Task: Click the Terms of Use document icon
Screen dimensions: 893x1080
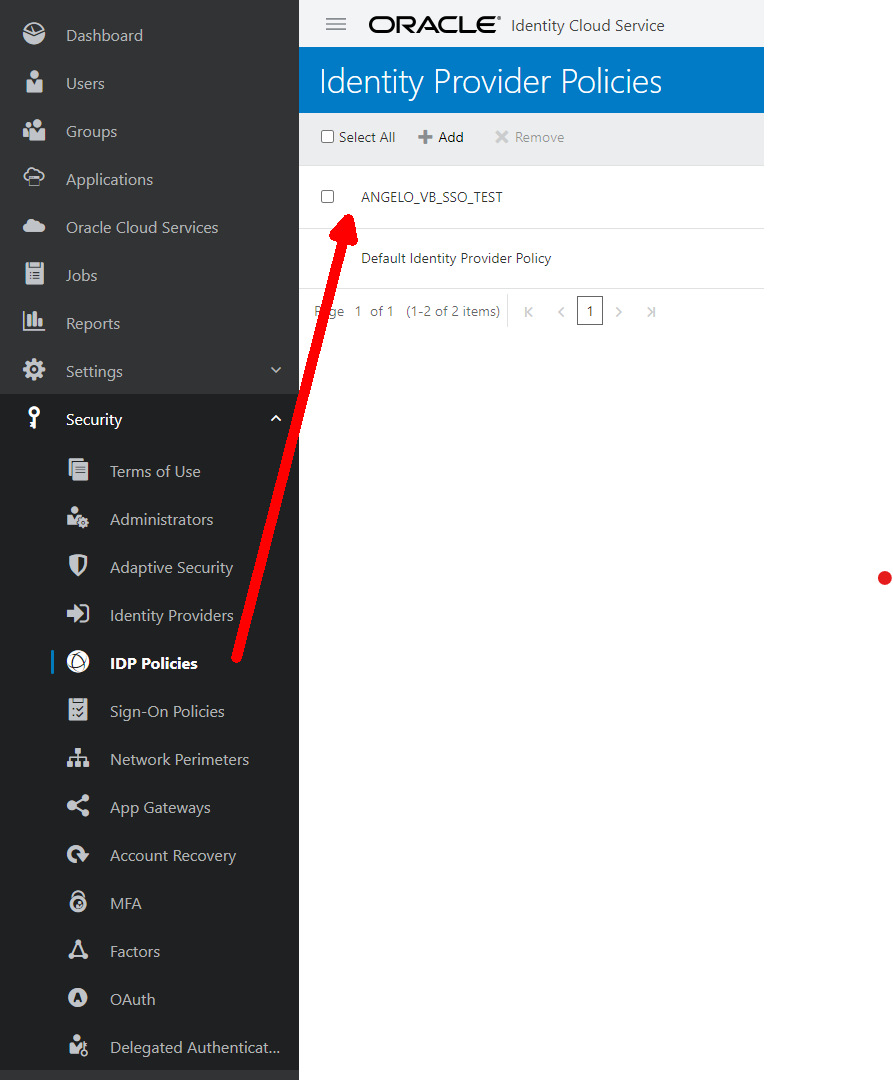Action: (78, 471)
